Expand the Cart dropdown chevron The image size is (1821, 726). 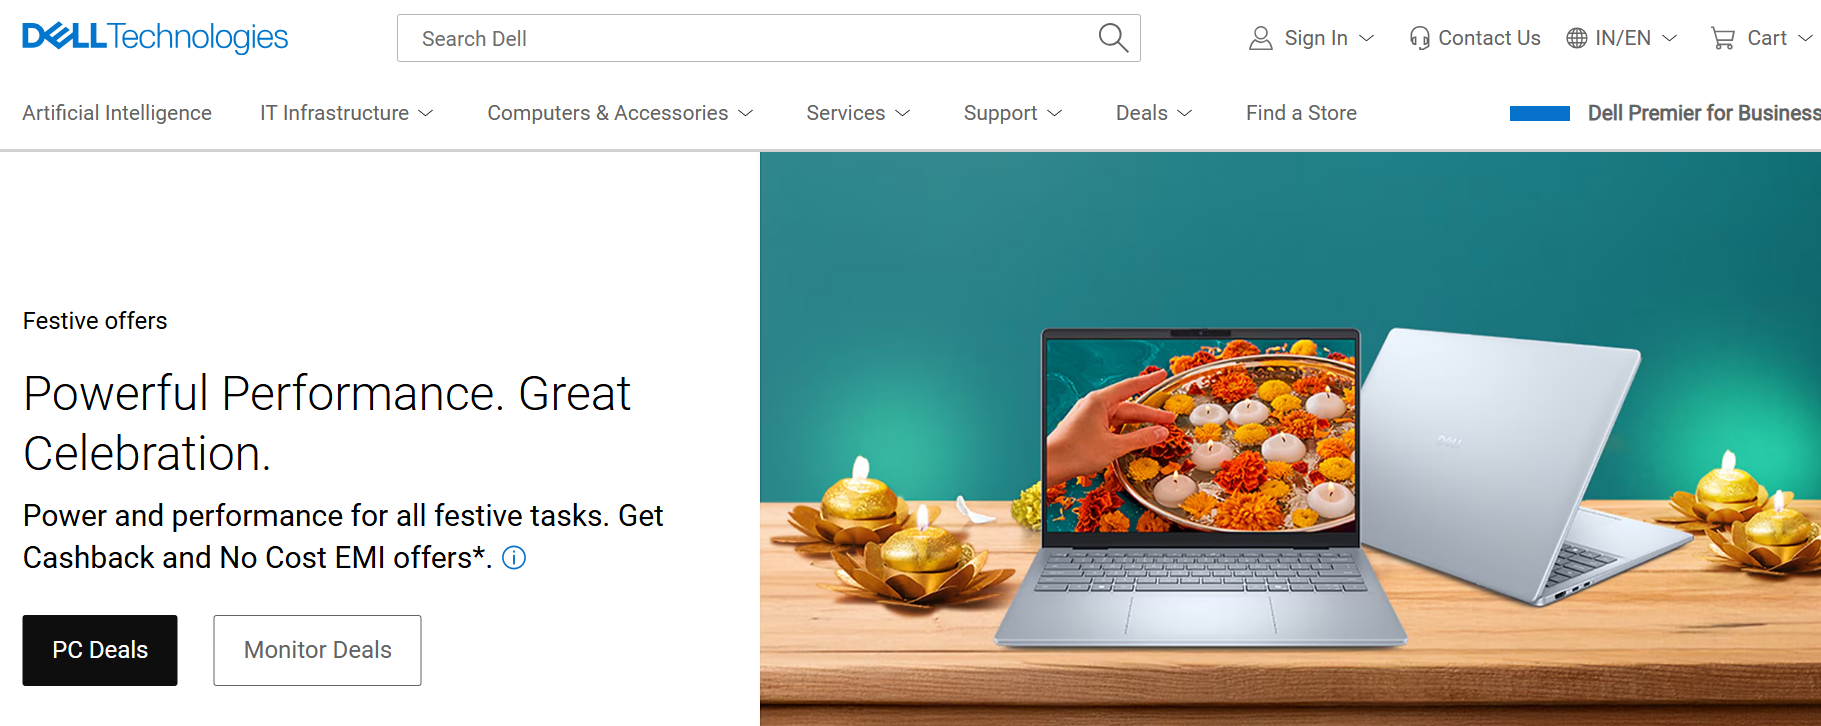click(1805, 38)
